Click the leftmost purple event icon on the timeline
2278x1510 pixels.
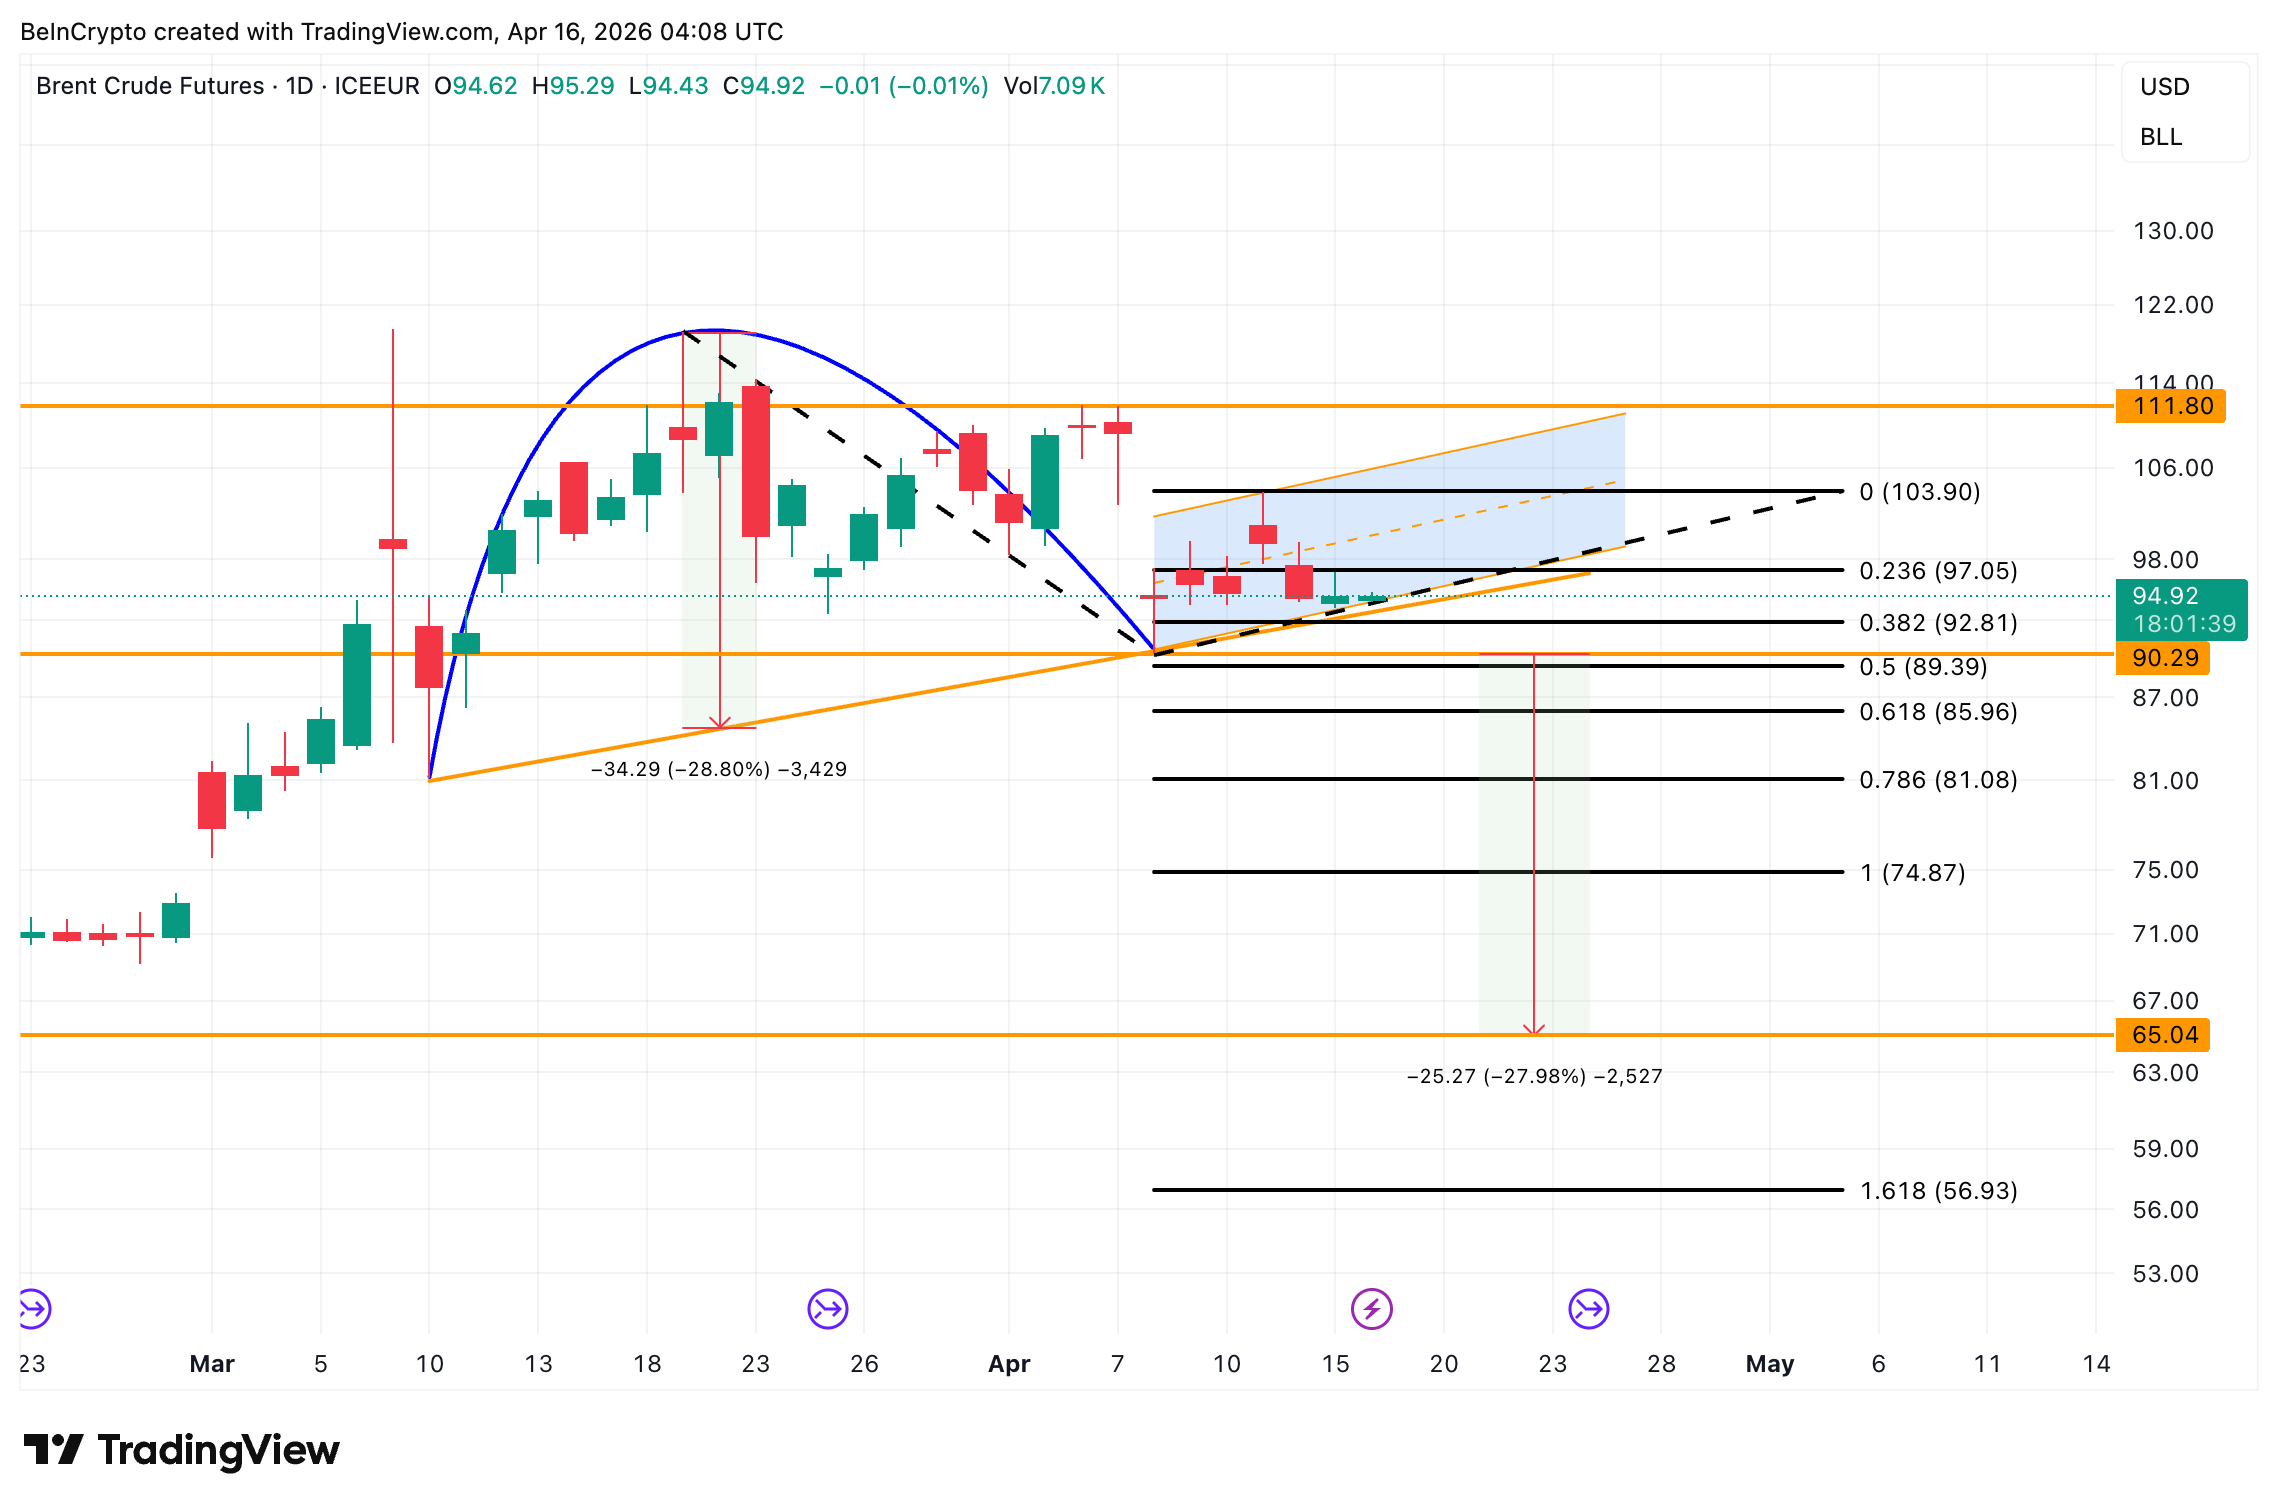pyautogui.click(x=33, y=1307)
